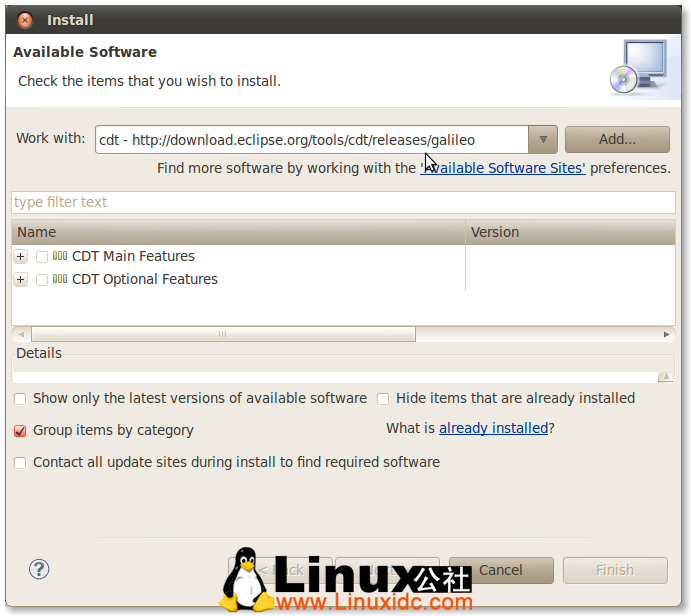Open the 'Available Software Sites' link
The width and height of the screenshot is (691, 616).
pyautogui.click(x=503, y=168)
